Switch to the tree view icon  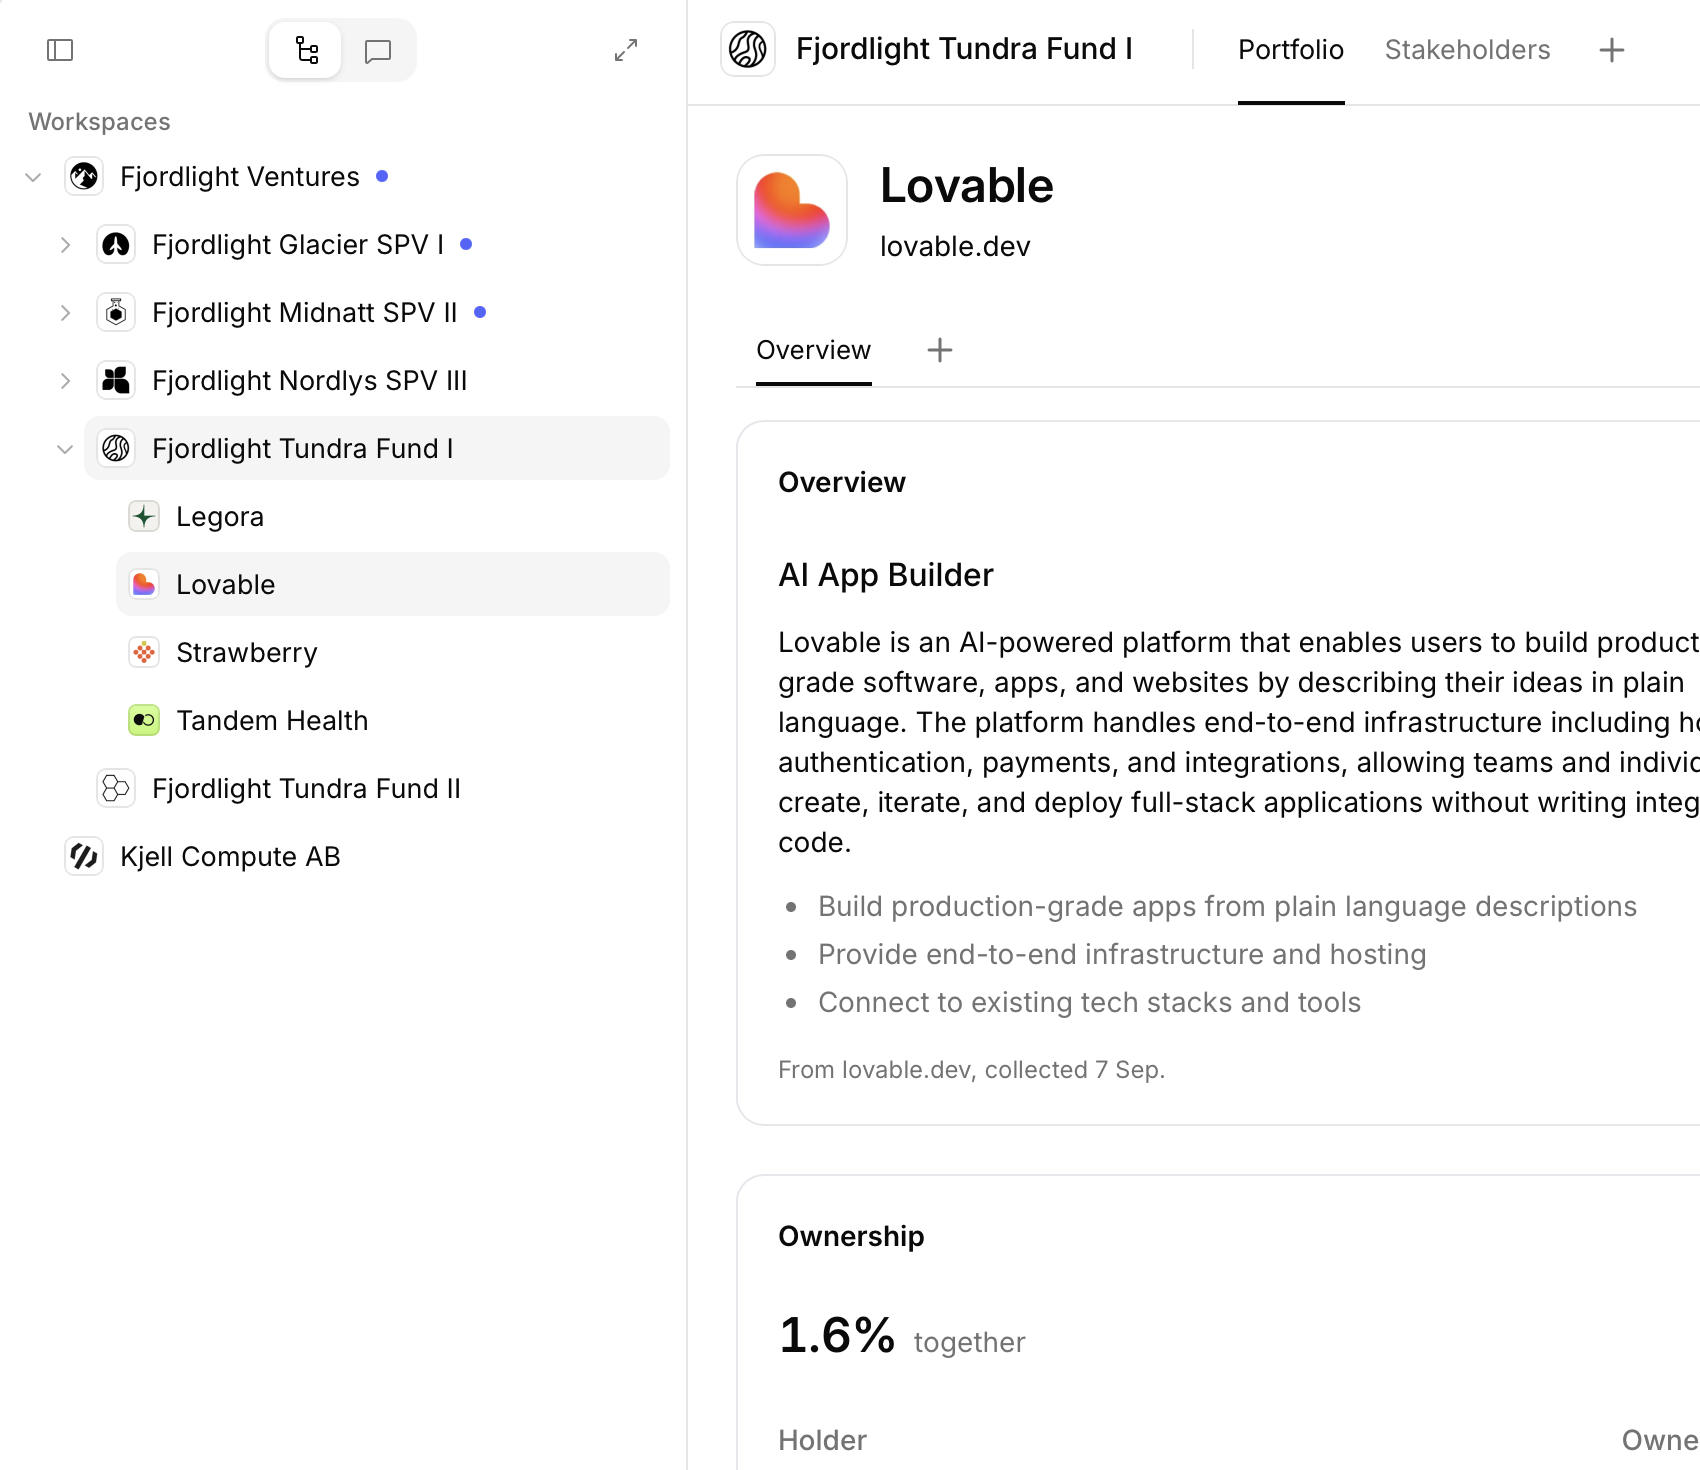(x=306, y=50)
